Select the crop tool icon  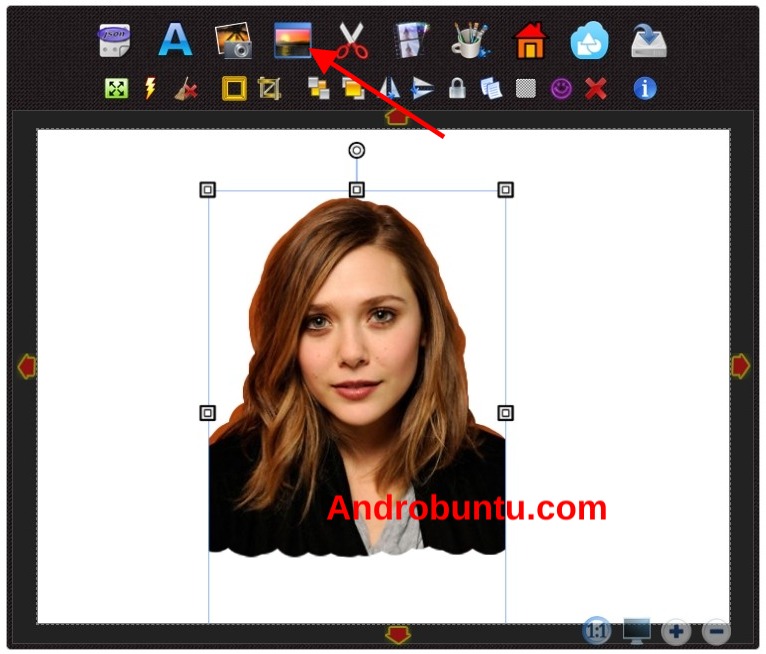tap(269, 89)
